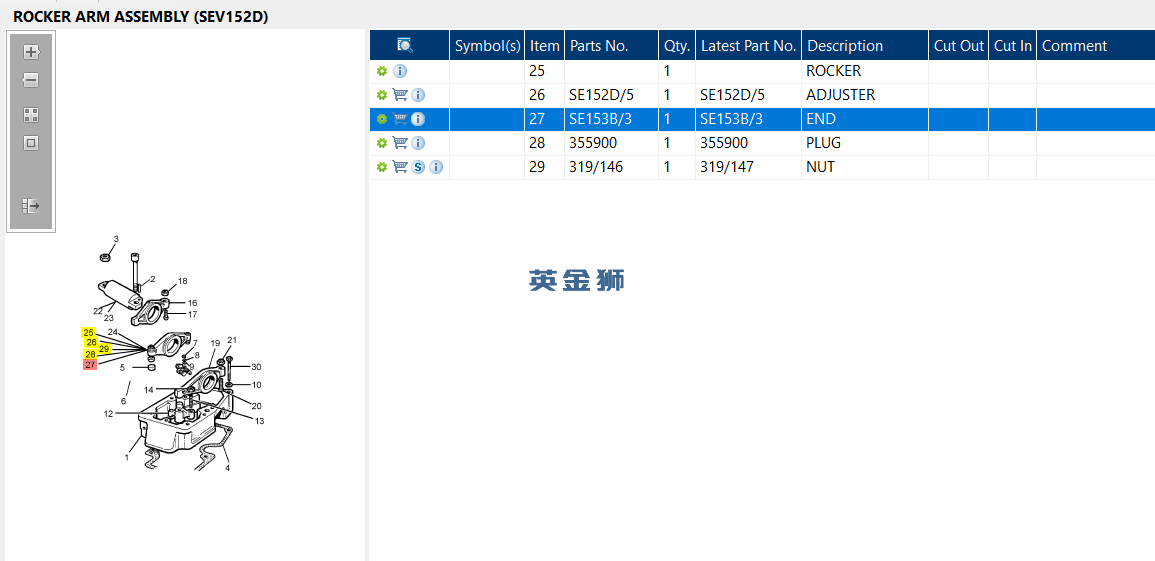Click green gear icon for END row
Viewport: 1155px width, 561px height.
point(382,119)
